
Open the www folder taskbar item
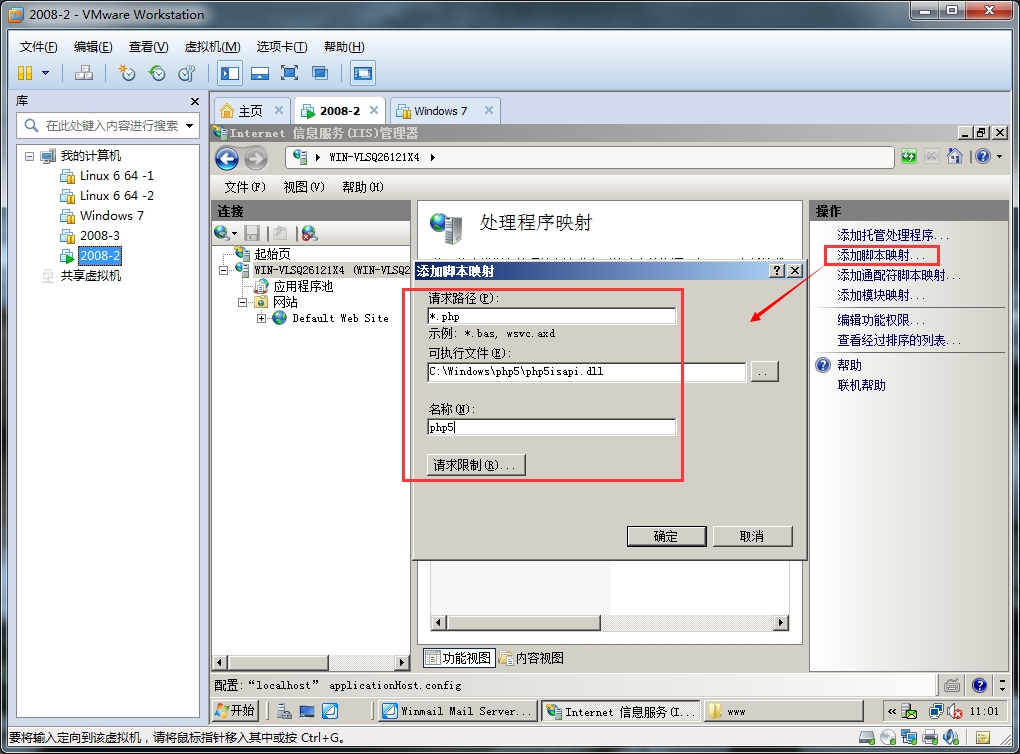(784, 711)
